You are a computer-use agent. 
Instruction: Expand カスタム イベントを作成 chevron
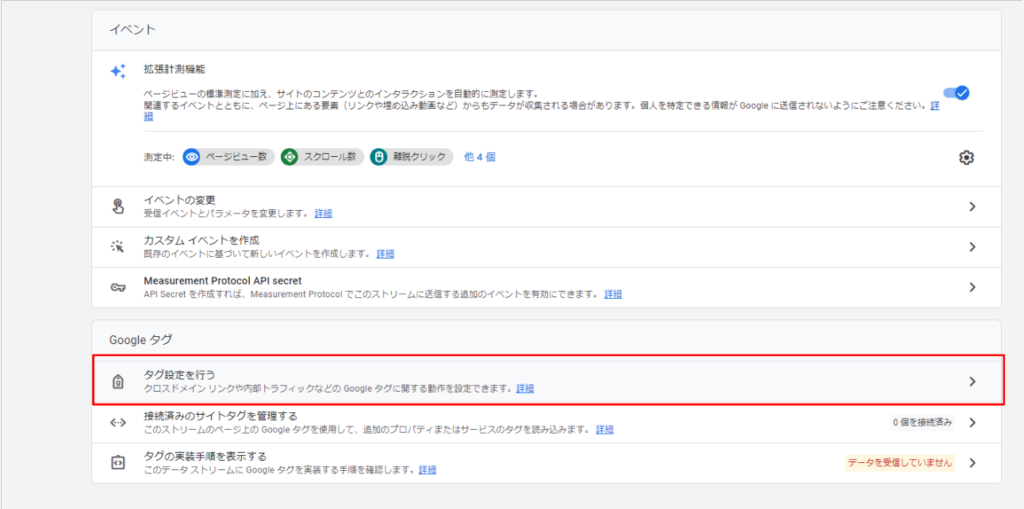pos(972,247)
